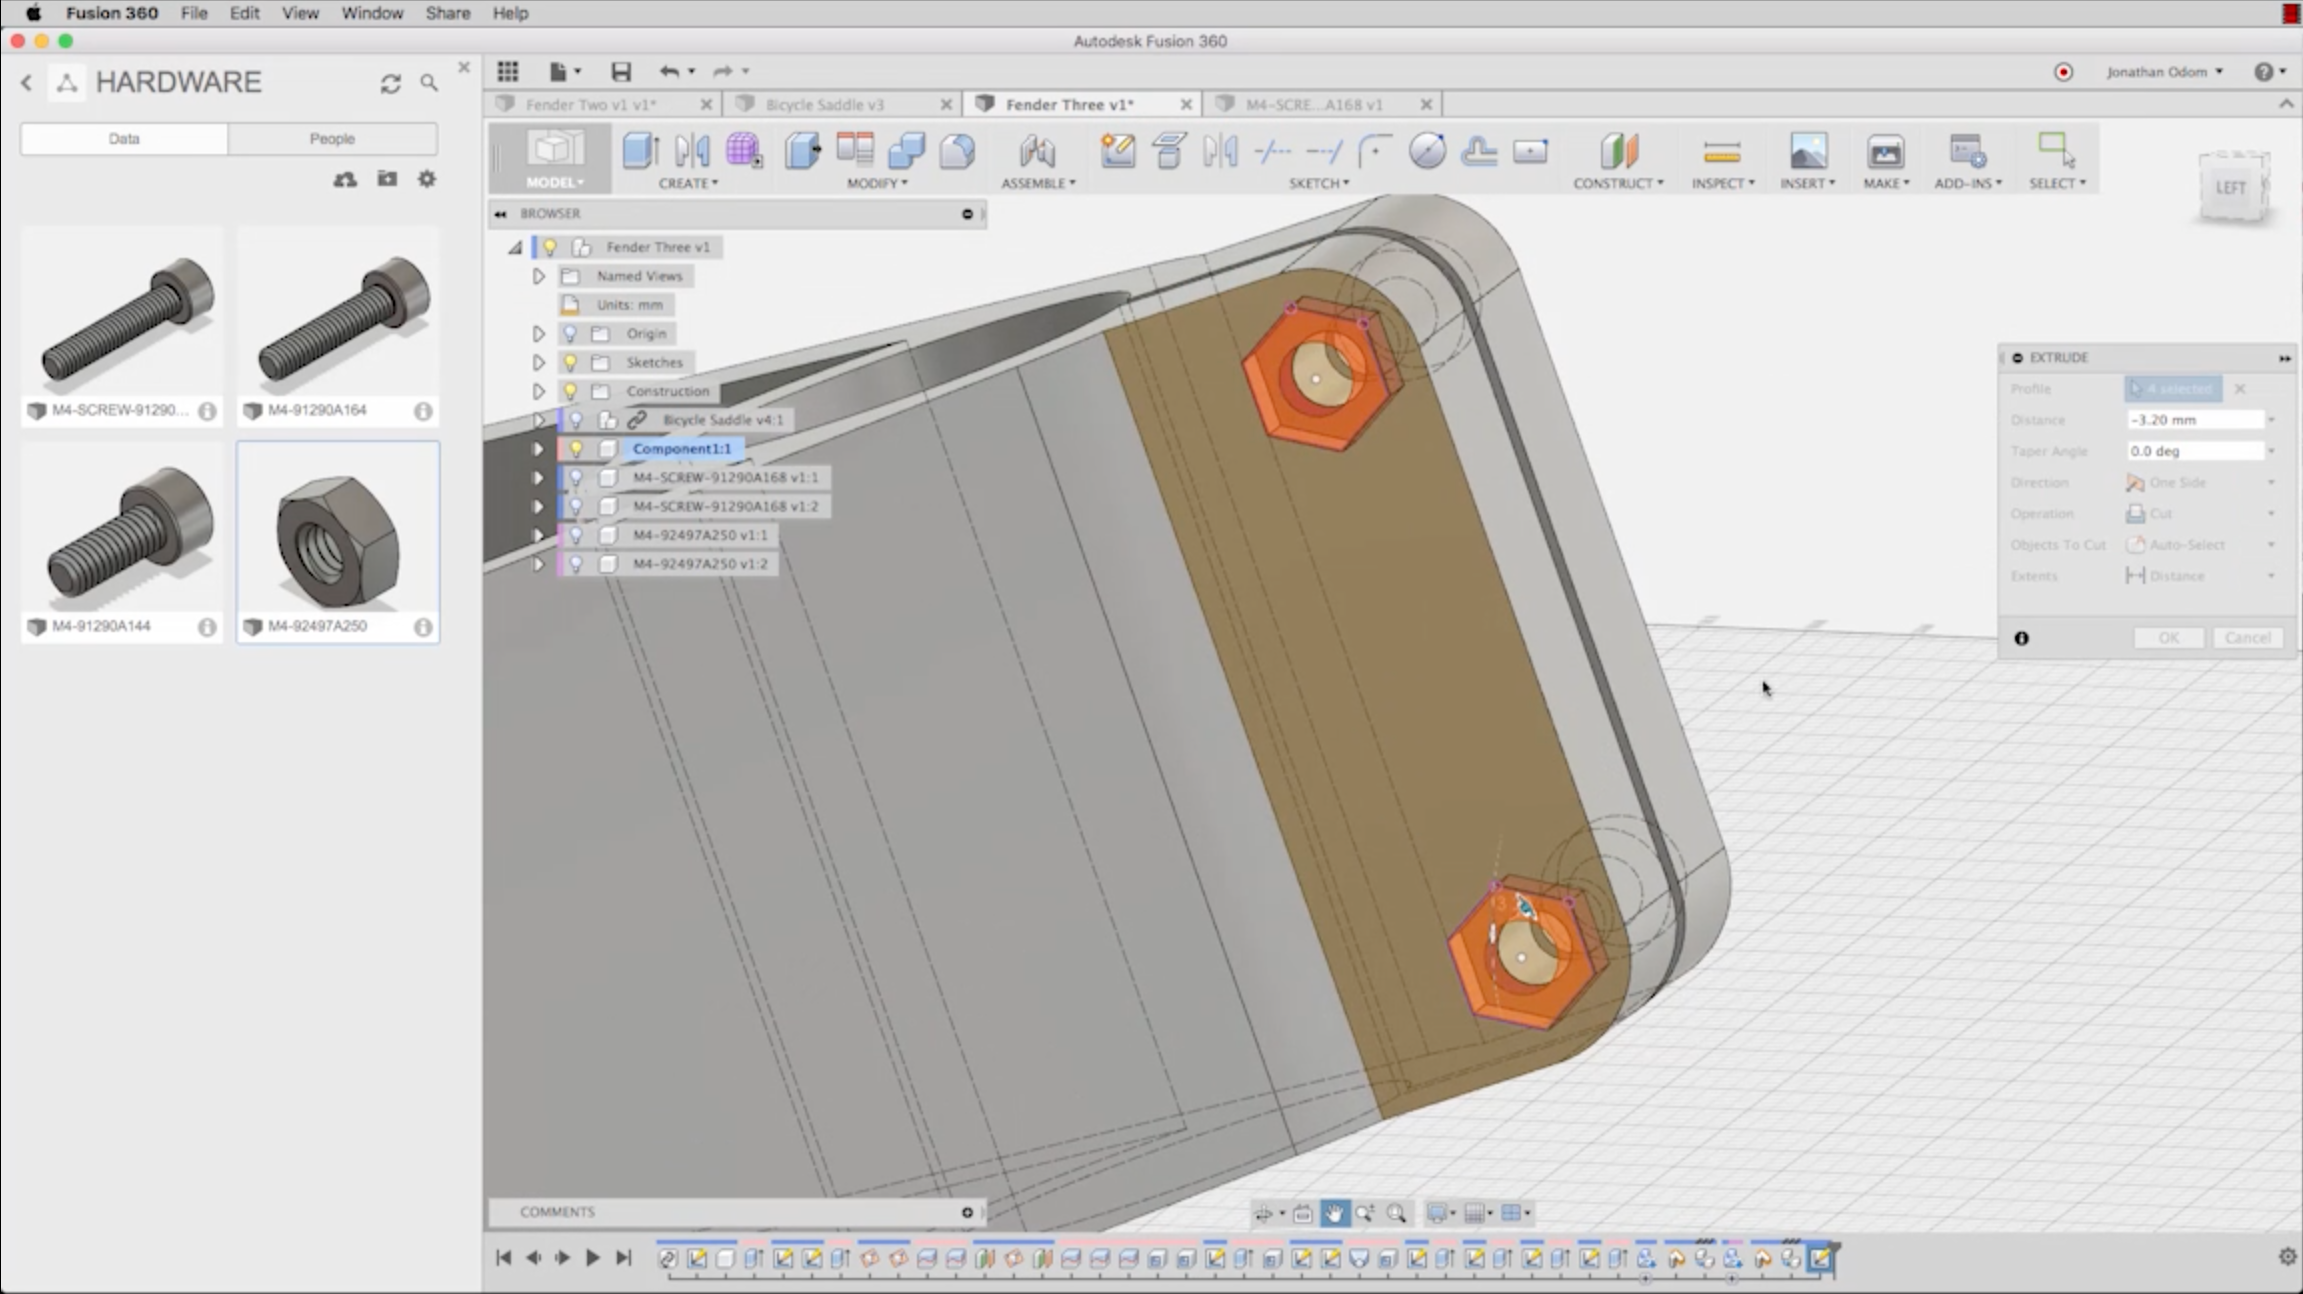Toggle Origin folder visibility lightbulb
Viewport: 2303px width, 1294px height.
[x=570, y=333]
